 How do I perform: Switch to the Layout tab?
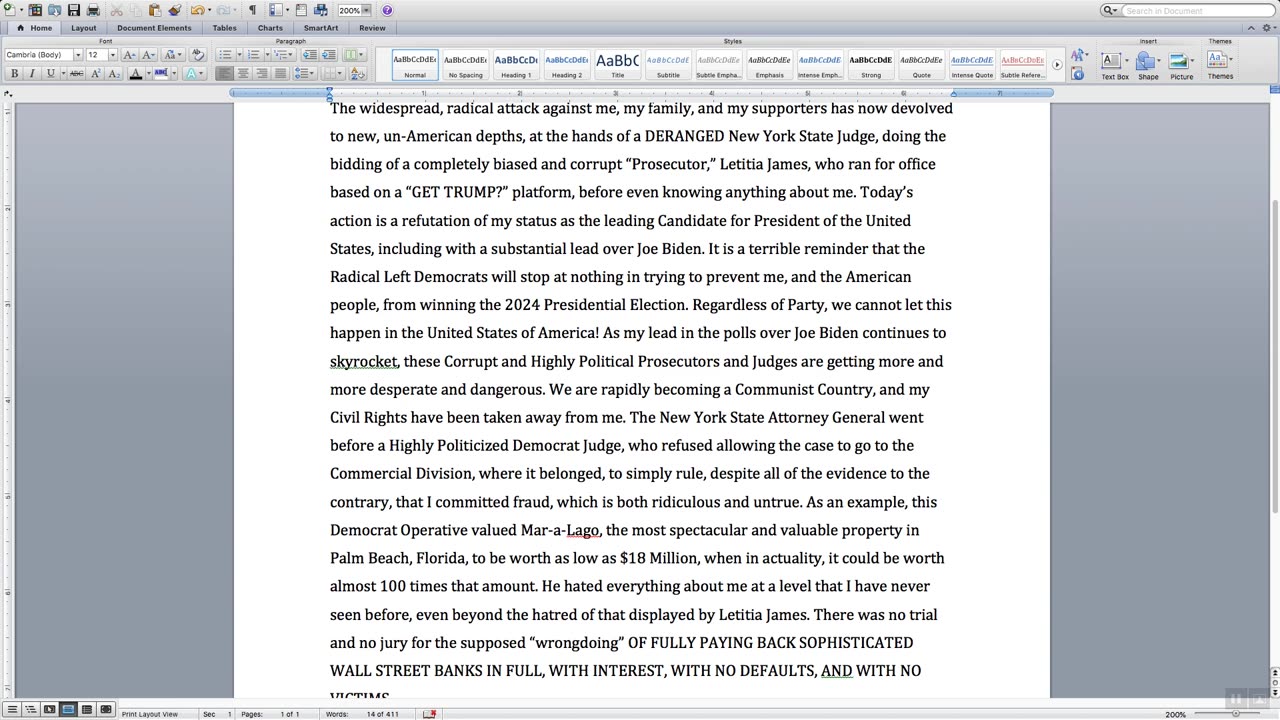[x=84, y=28]
